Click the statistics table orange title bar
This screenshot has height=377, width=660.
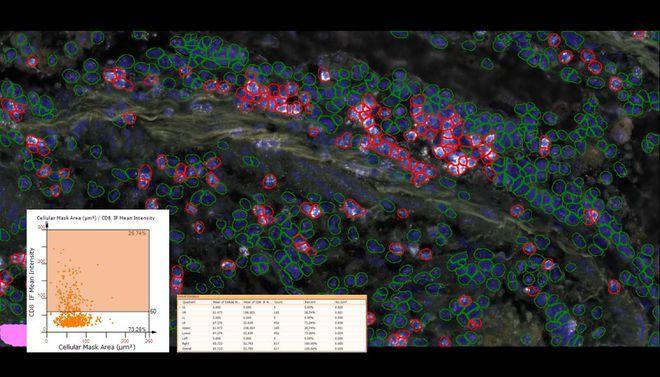271,297
